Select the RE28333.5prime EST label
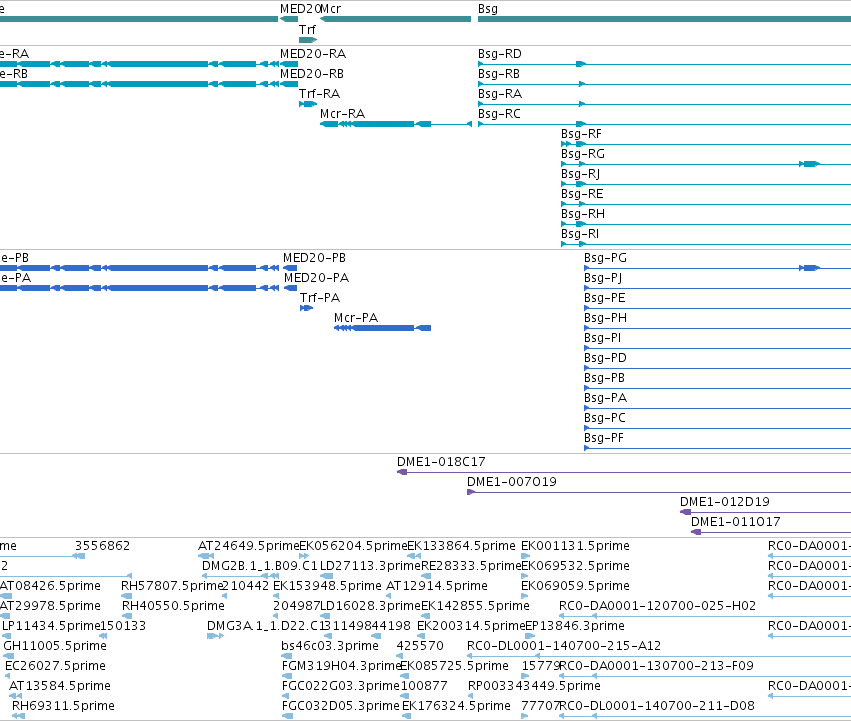Image resolution: width=851 pixels, height=721 pixels. point(471,566)
